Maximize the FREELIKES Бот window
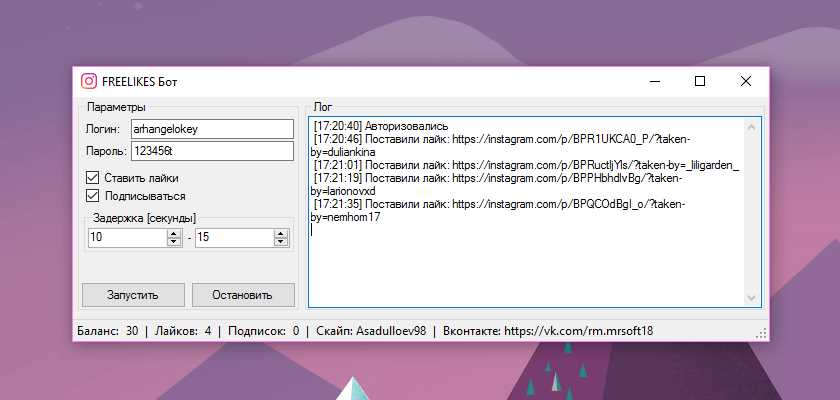This screenshot has width=840, height=400. pos(700,81)
